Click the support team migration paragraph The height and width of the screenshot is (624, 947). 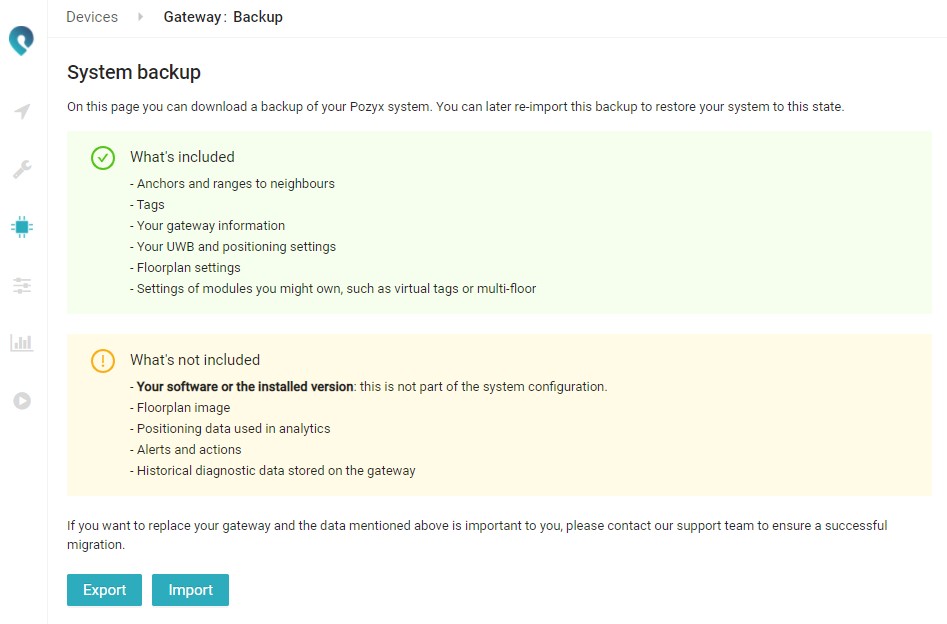pos(477,535)
